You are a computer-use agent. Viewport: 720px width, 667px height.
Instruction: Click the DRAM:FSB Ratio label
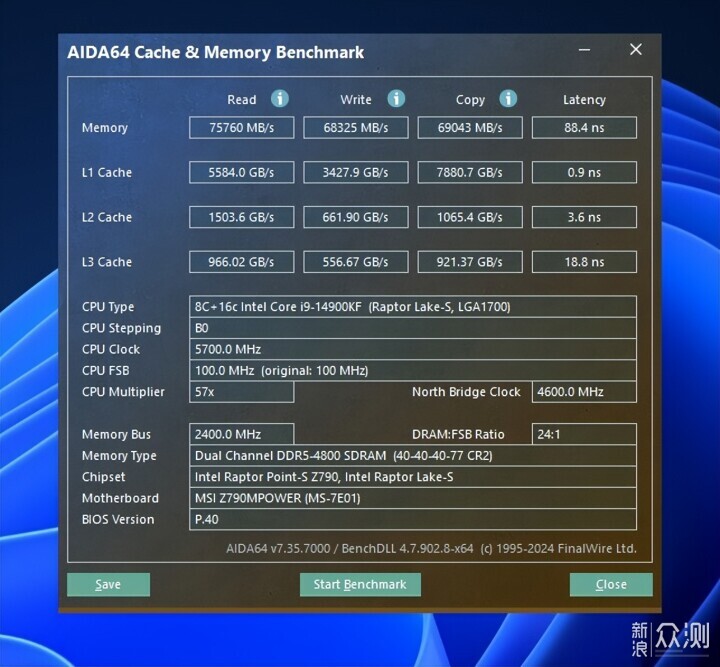click(458, 434)
